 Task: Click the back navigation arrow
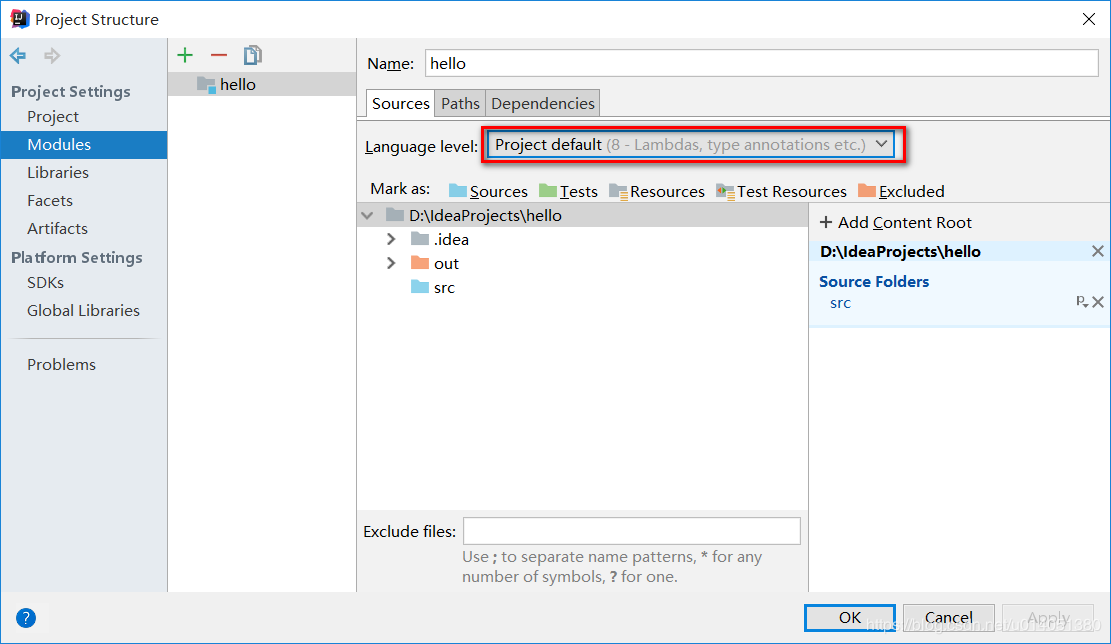[18, 56]
